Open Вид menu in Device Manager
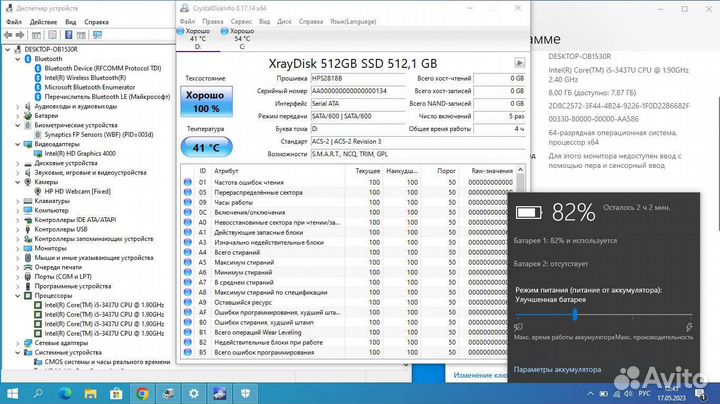 click(70, 22)
